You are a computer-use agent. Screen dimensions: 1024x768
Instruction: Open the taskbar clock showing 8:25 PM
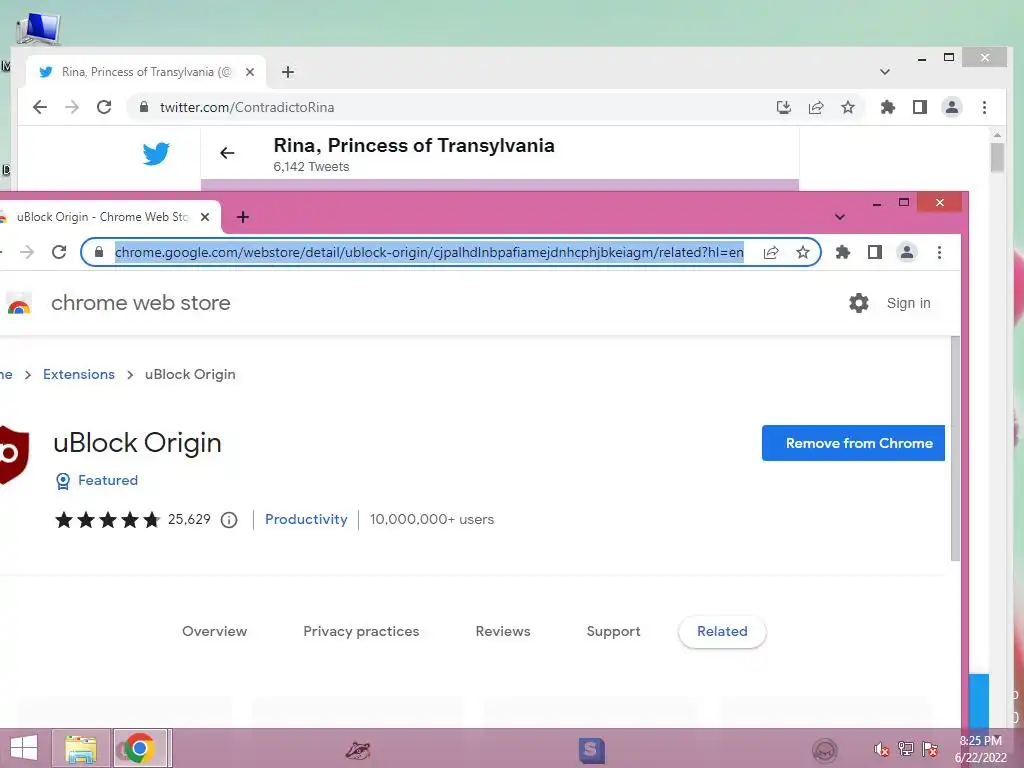click(980, 749)
